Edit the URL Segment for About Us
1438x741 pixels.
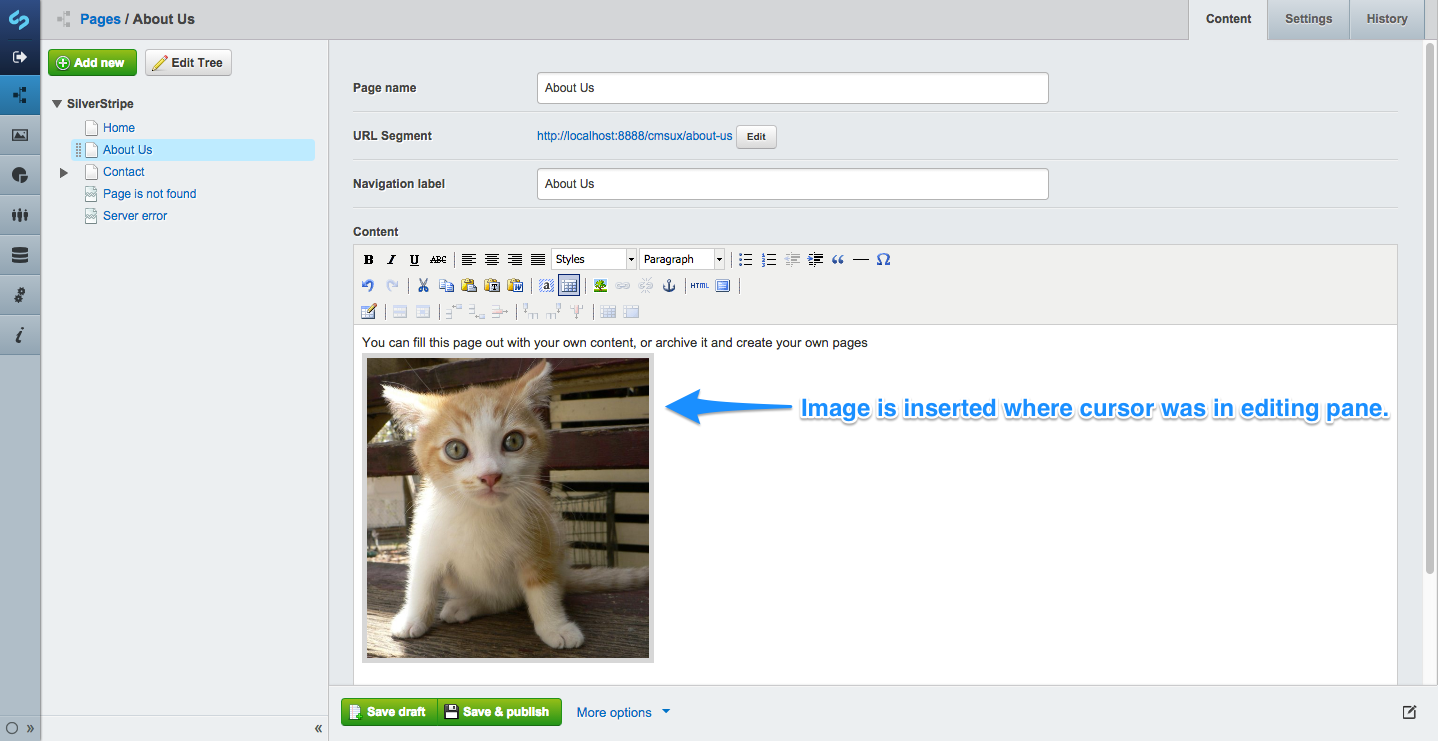pyautogui.click(x=755, y=136)
